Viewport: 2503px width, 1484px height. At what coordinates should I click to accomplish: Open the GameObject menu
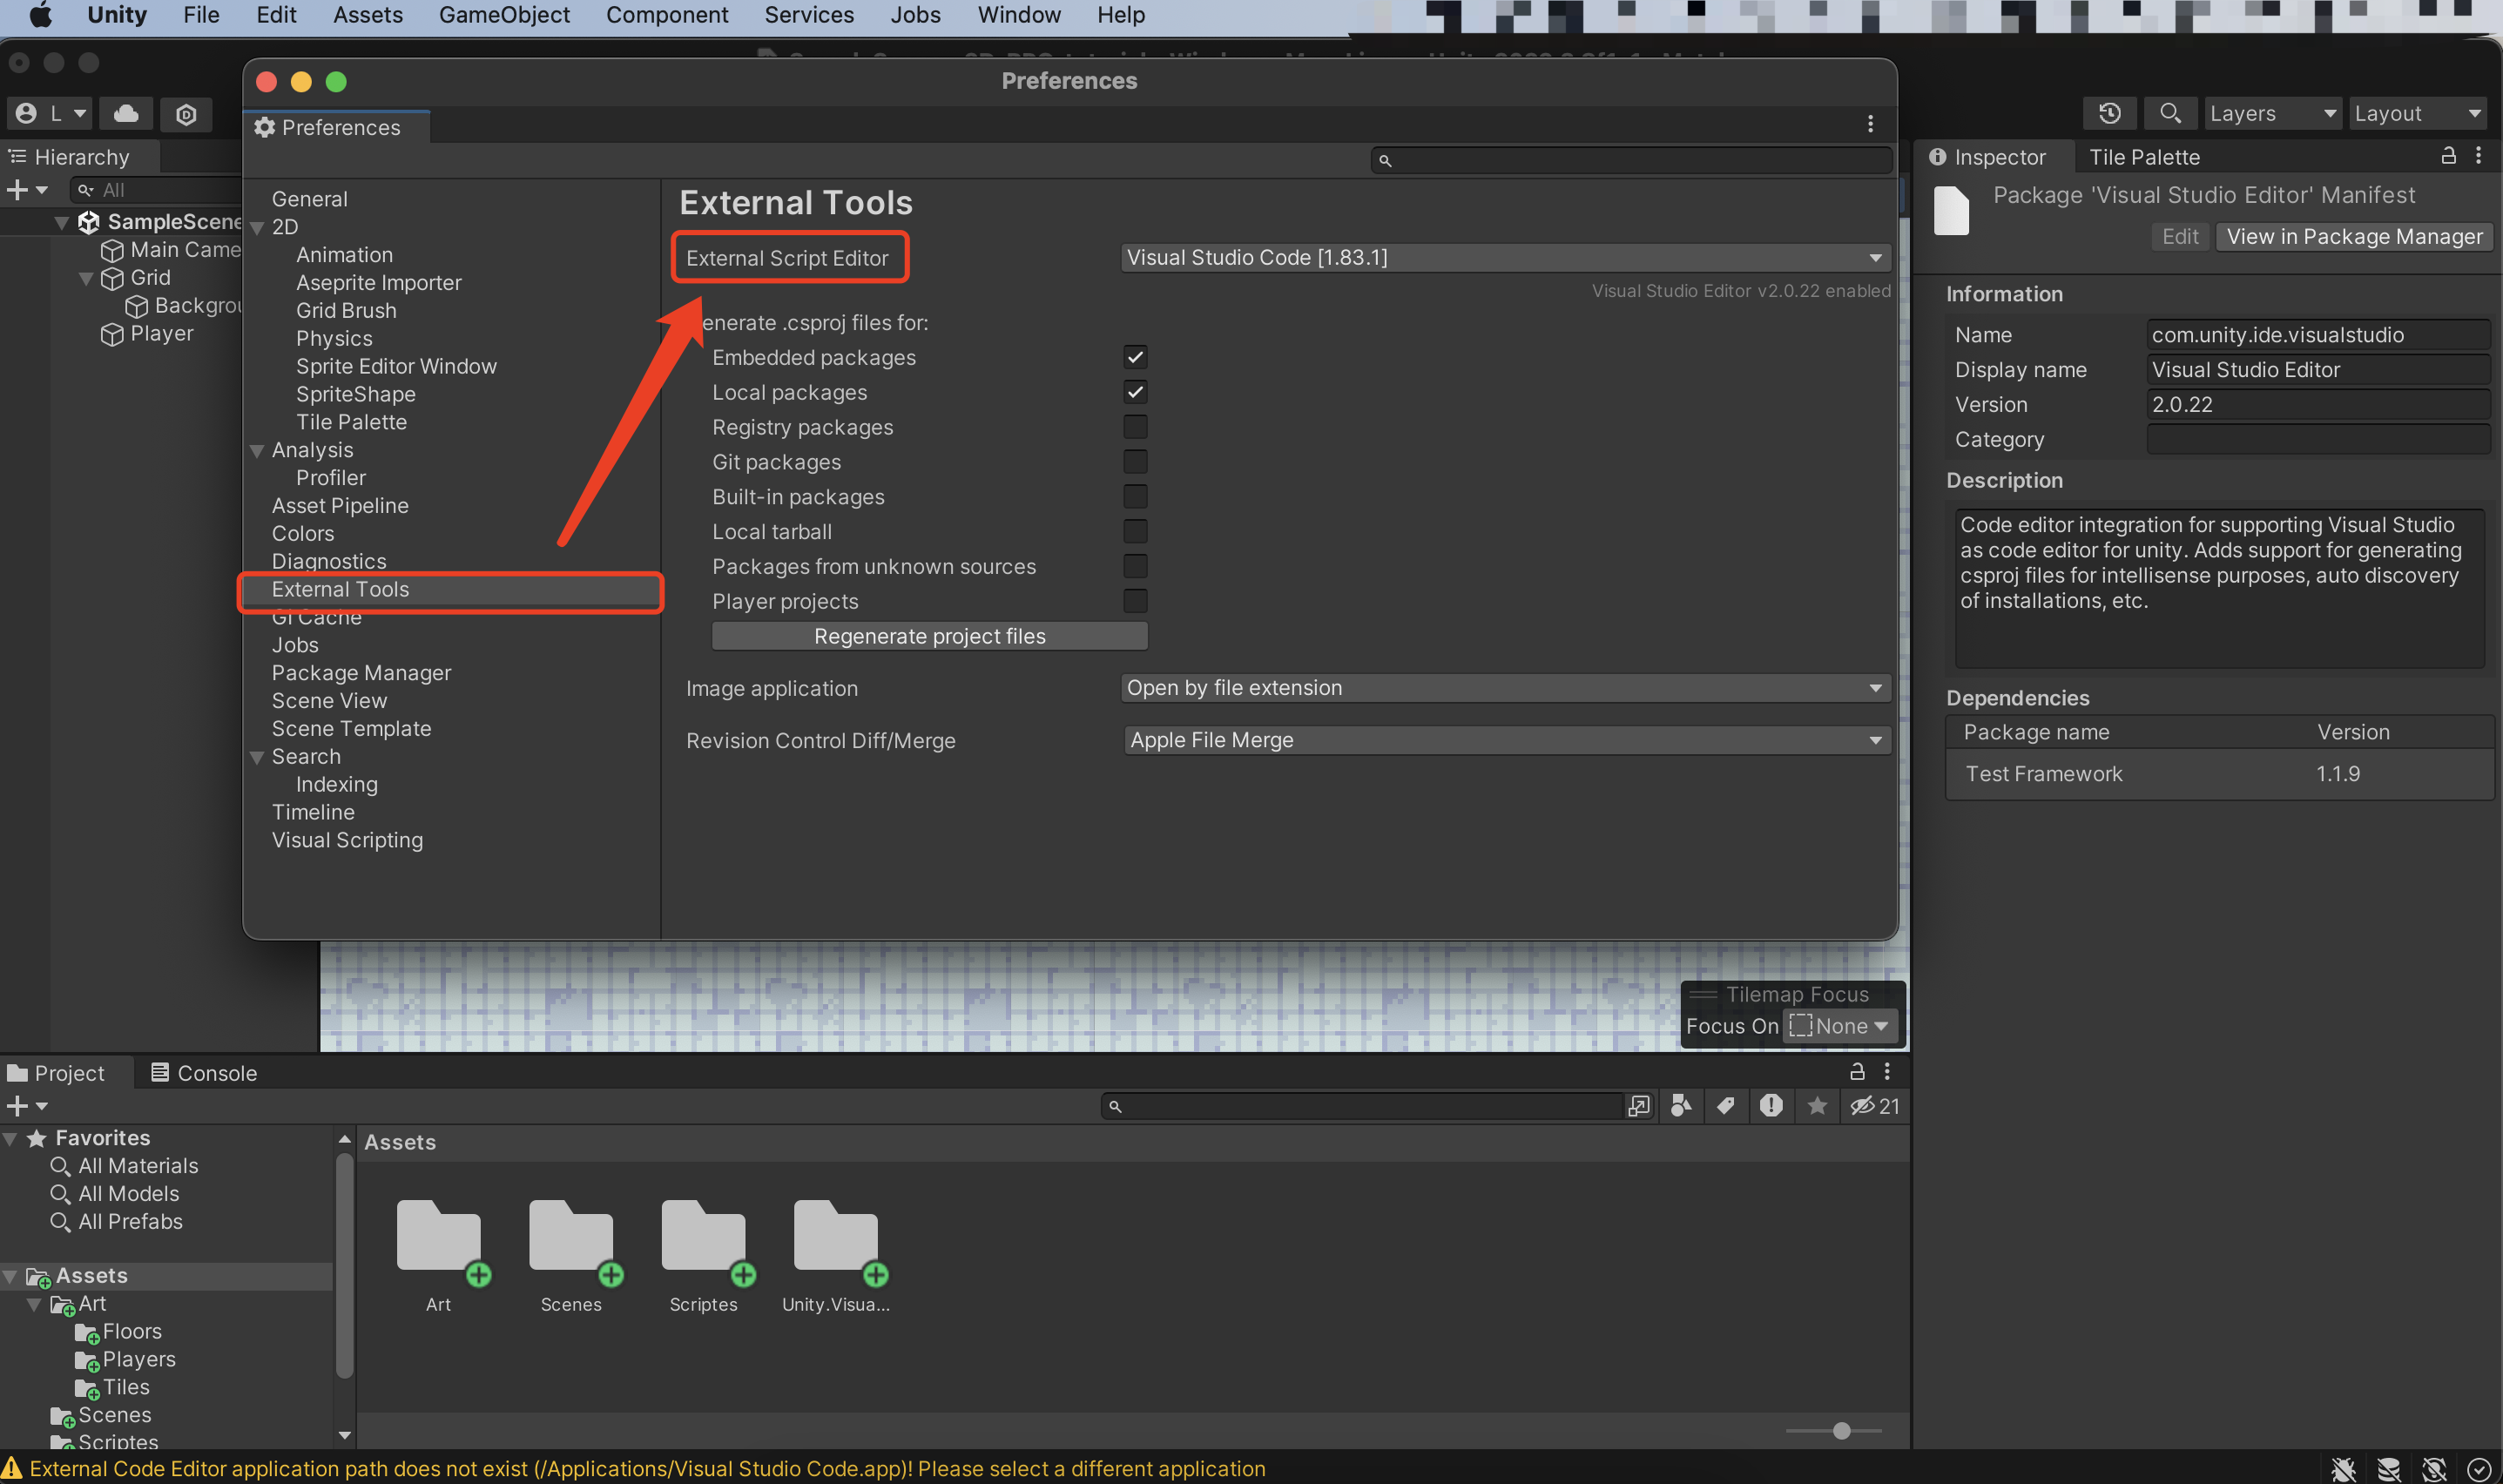pyautogui.click(x=504, y=15)
